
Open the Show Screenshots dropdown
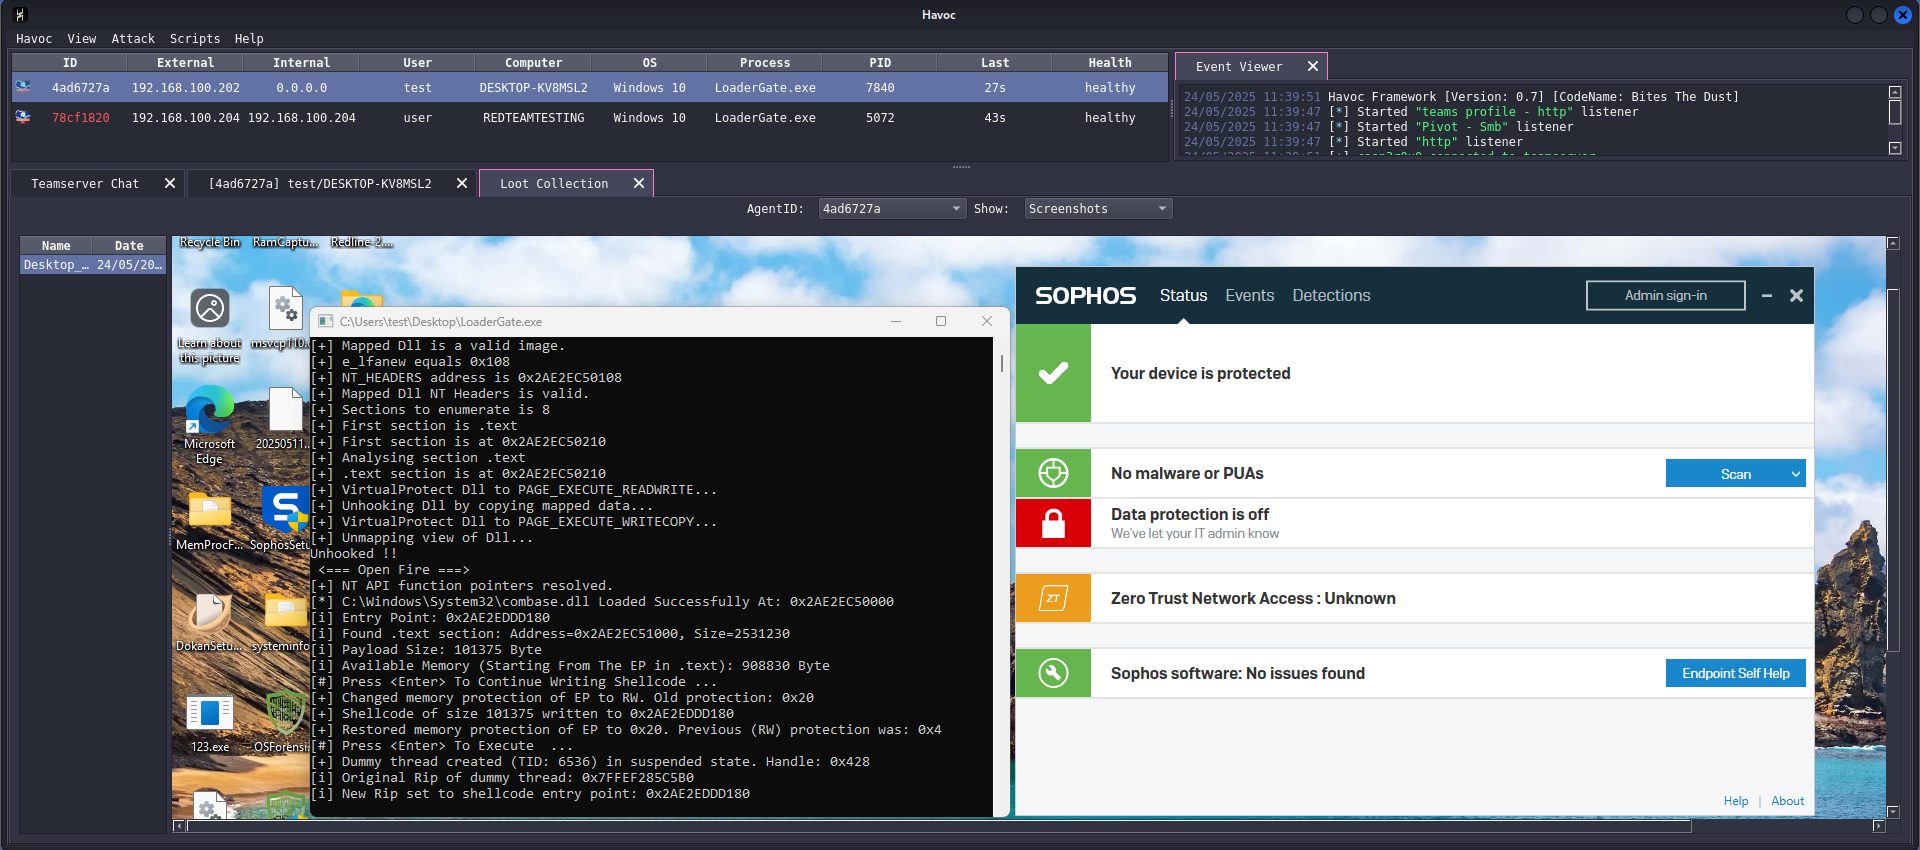(x=1098, y=209)
